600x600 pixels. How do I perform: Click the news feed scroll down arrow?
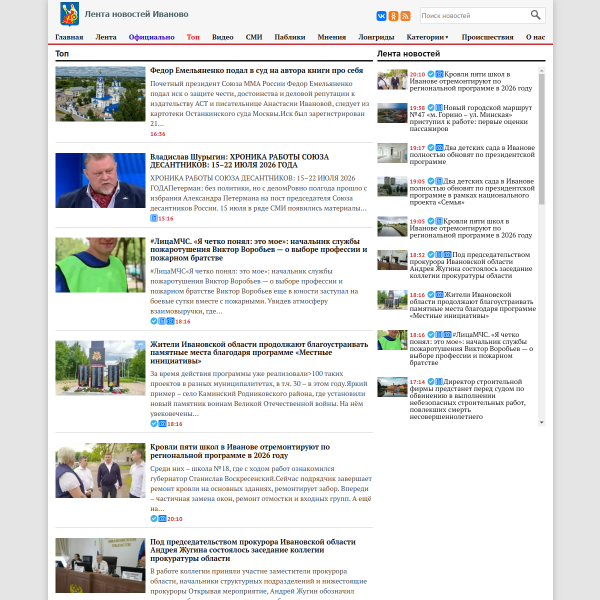click(541, 422)
